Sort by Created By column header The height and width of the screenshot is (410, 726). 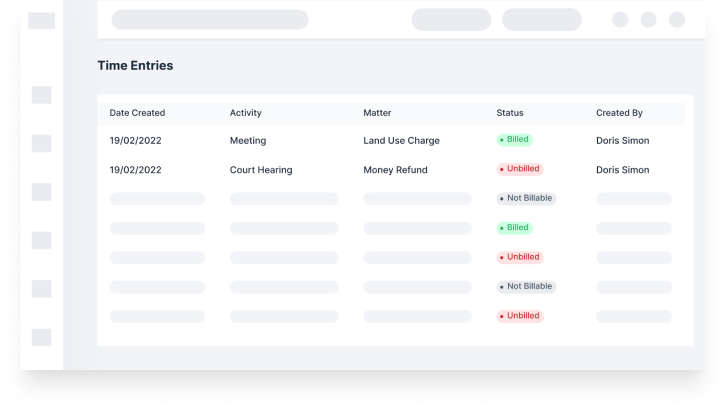coord(619,113)
